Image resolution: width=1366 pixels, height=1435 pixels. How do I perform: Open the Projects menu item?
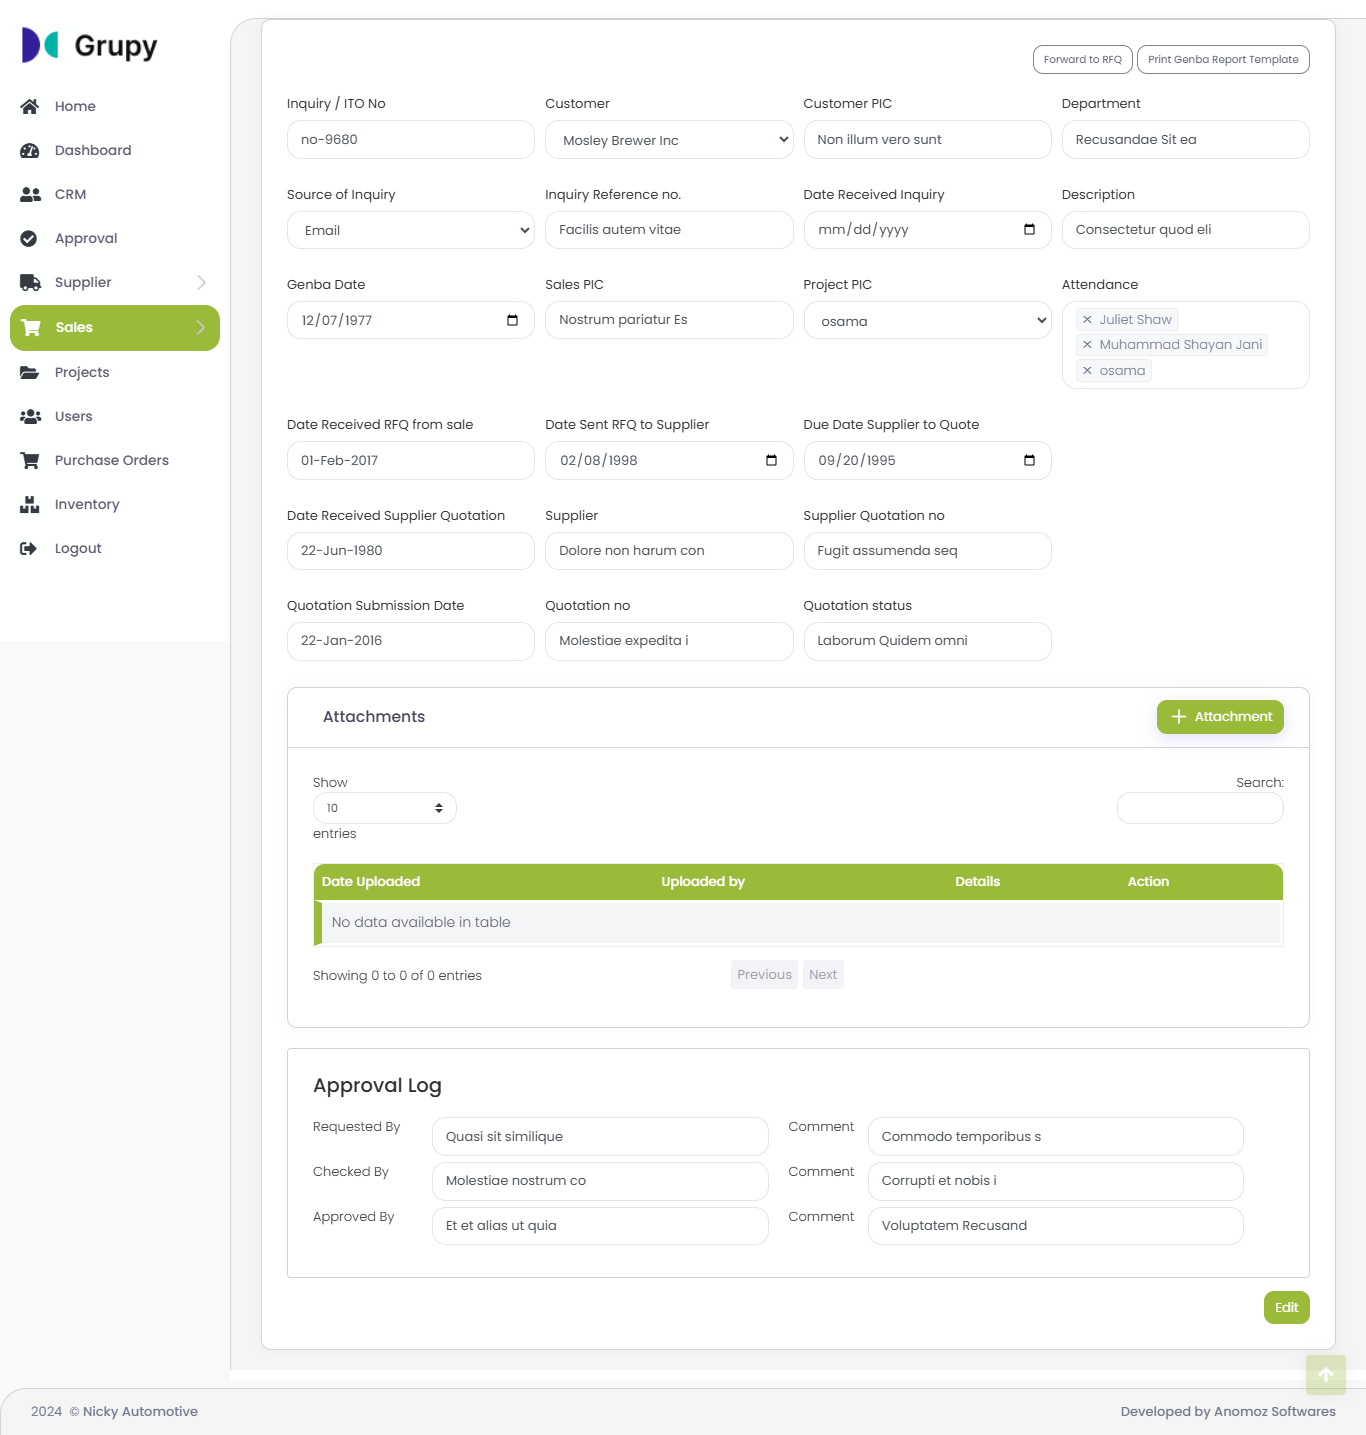82,372
